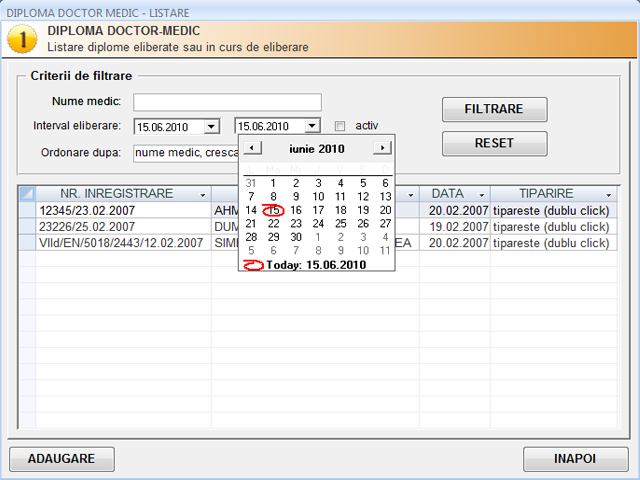Click the iunie 2010 month title
This screenshot has width=640, height=480.
coord(317,148)
